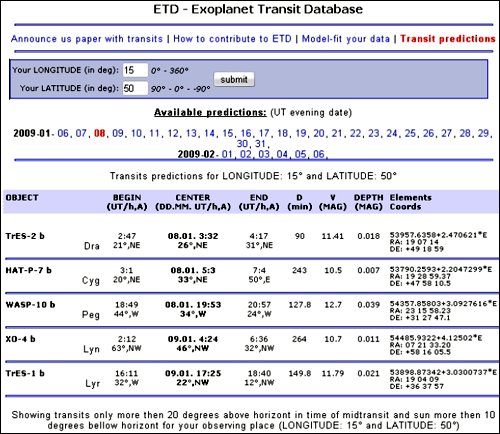The width and height of the screenshot is (500, 434).
Task: Click center time '09.01. 4:24'
Action: point(193,339)
